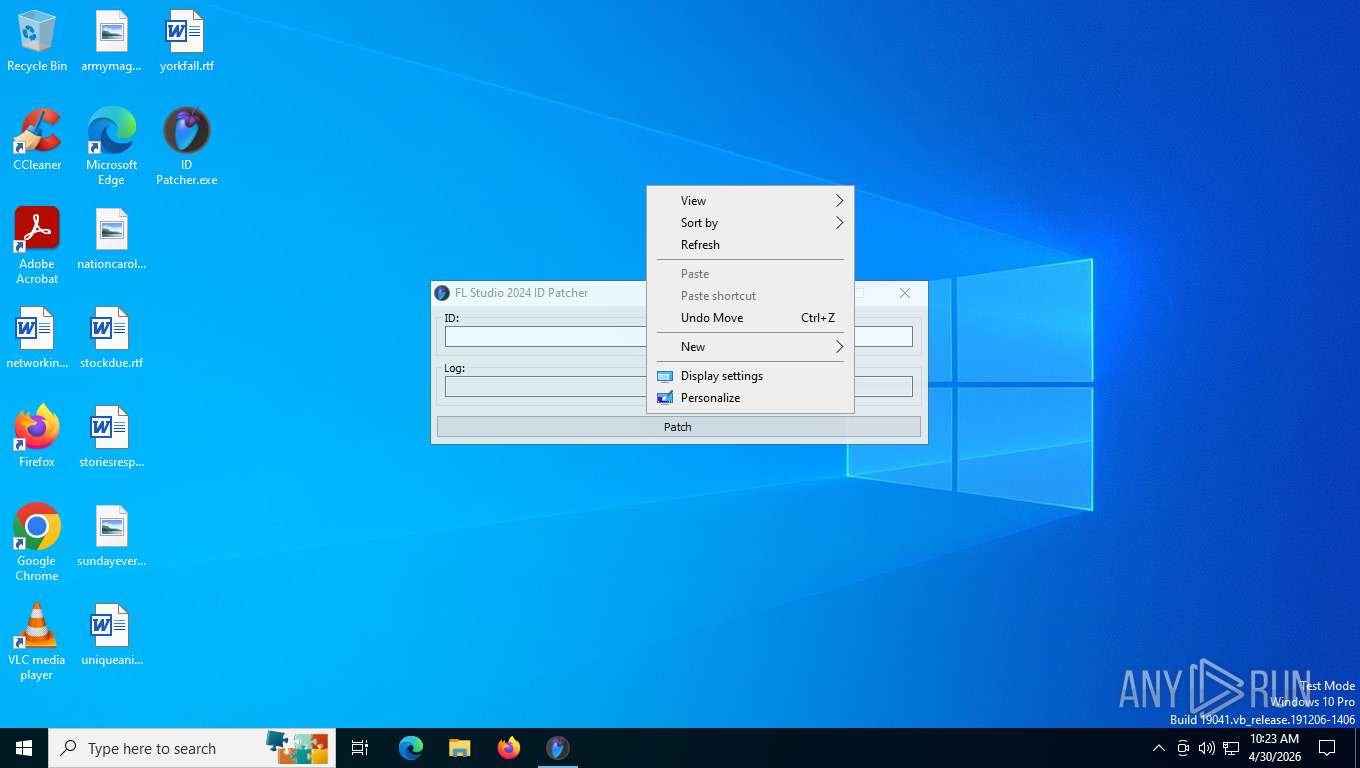Open the Windows Start menu

click(24, 748)
